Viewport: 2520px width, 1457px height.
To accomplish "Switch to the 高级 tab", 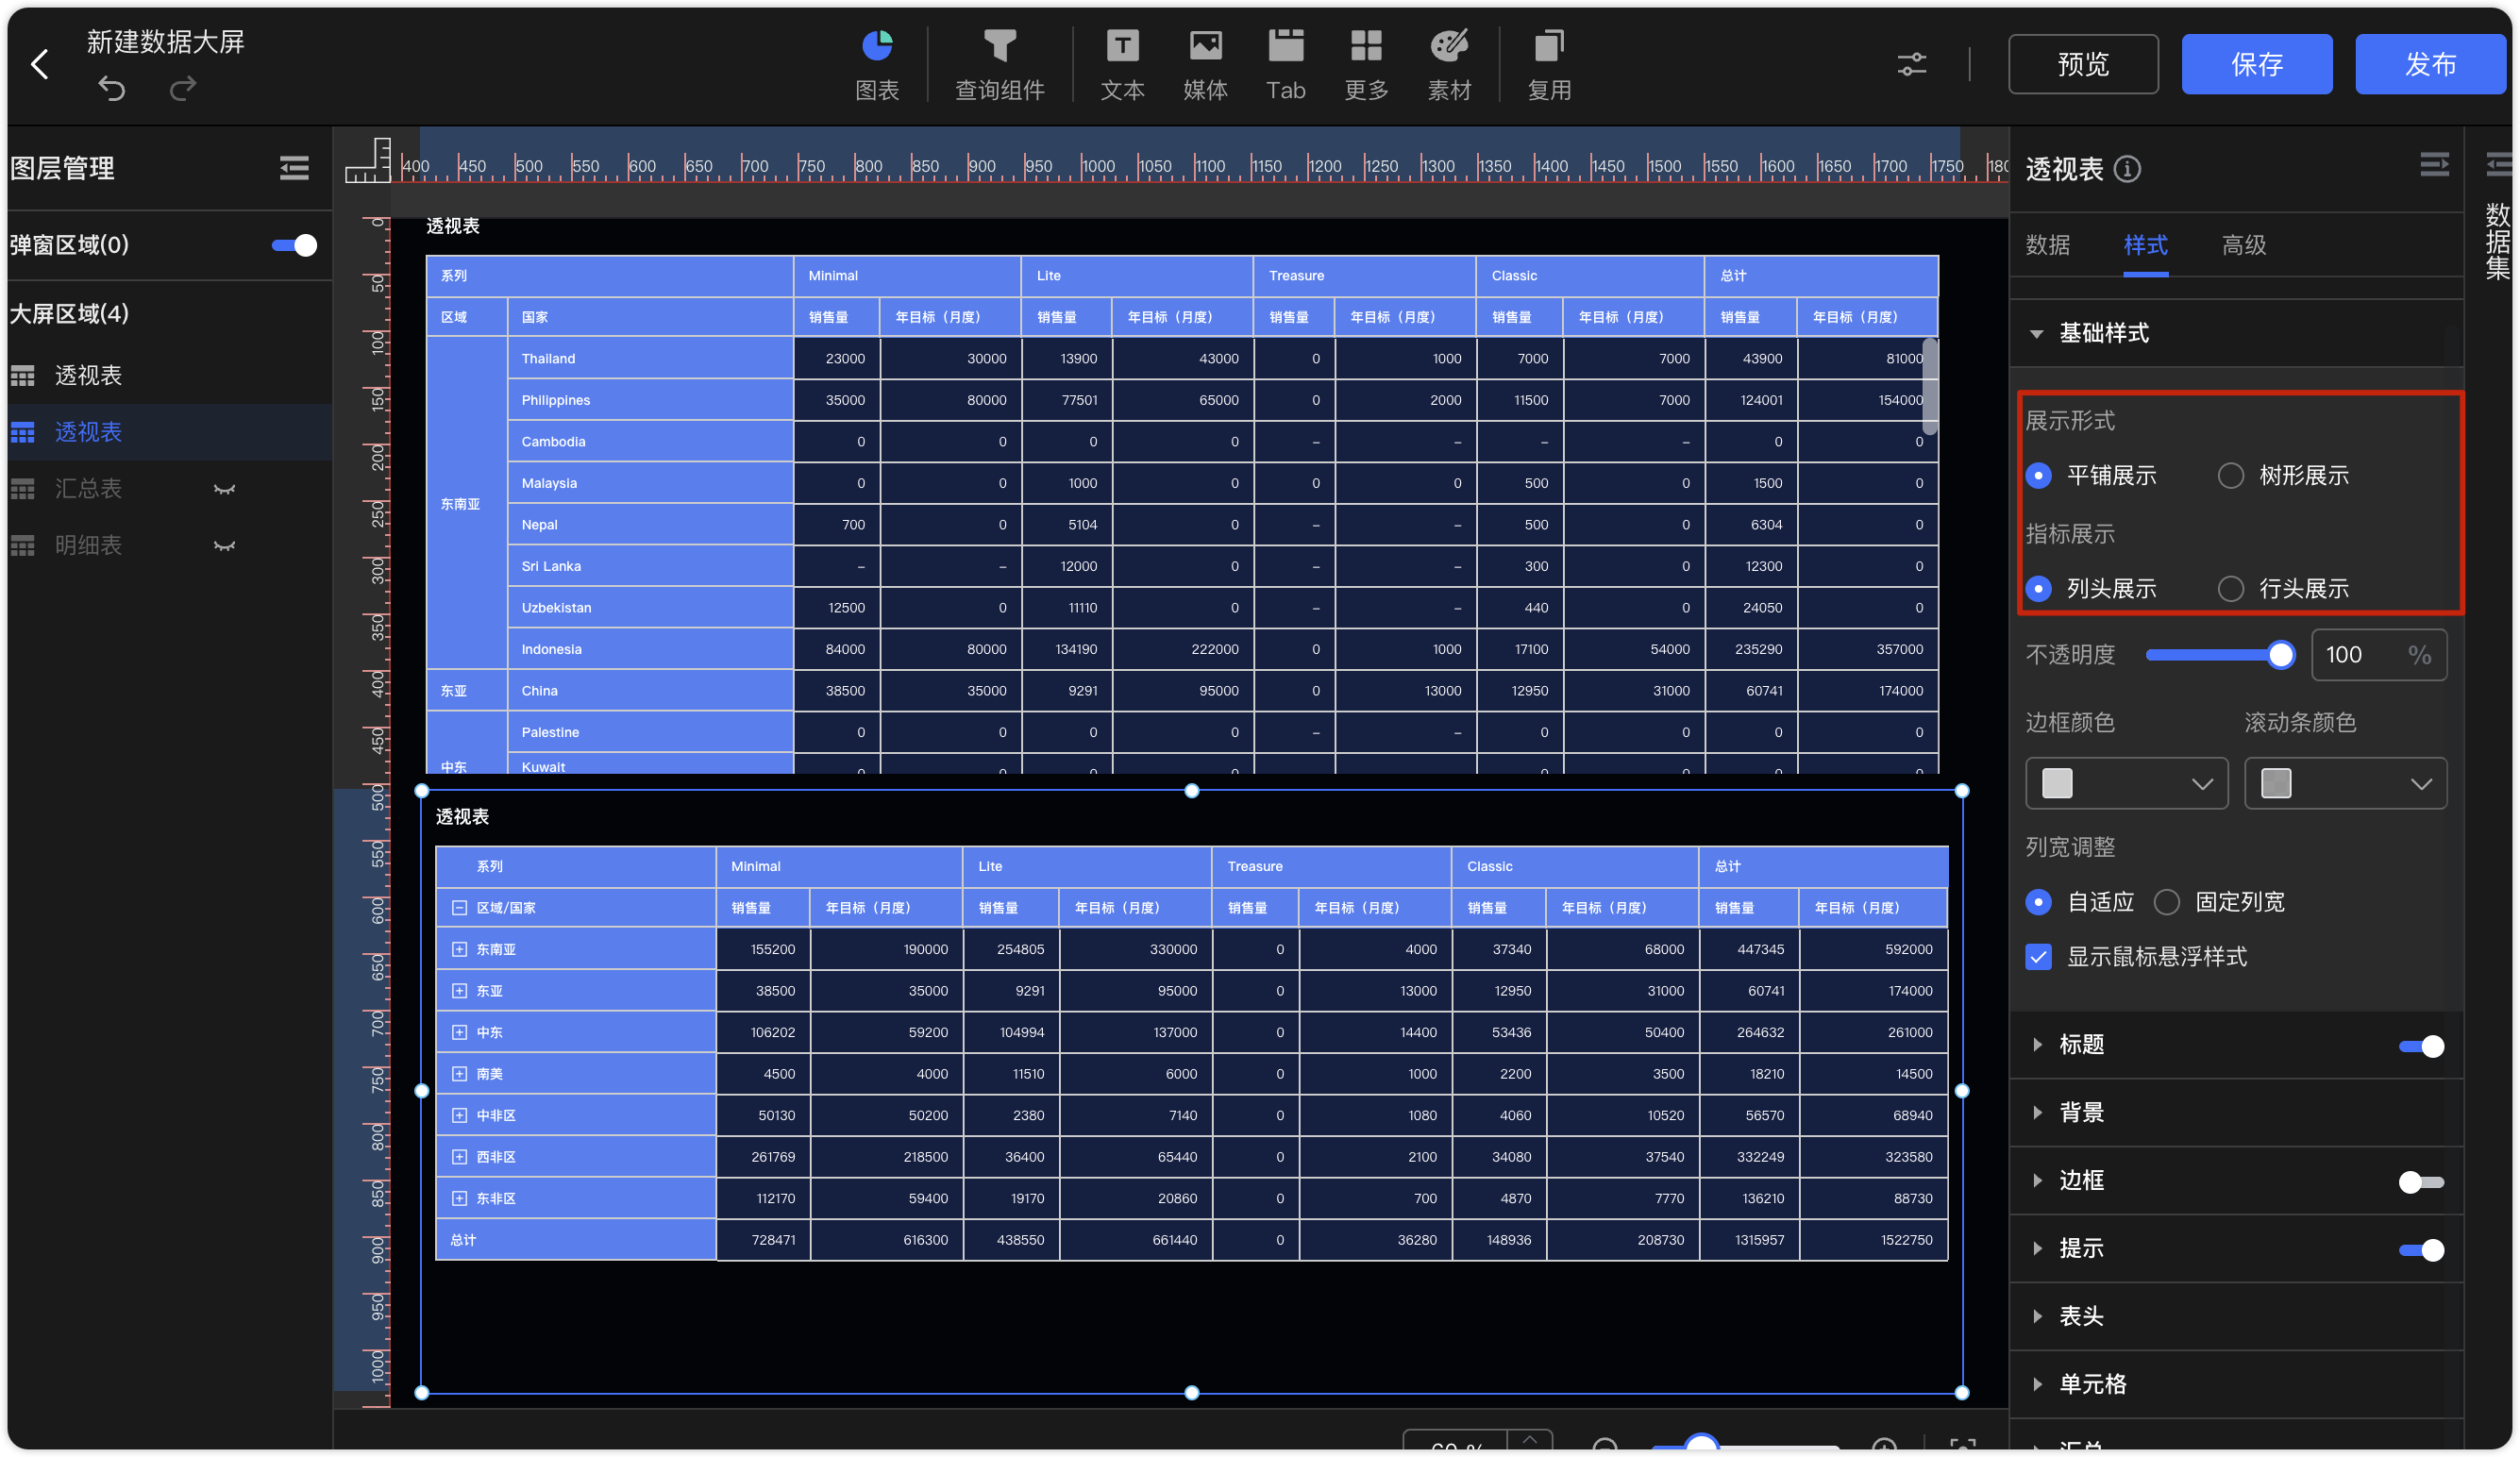I will [2243, 245].
